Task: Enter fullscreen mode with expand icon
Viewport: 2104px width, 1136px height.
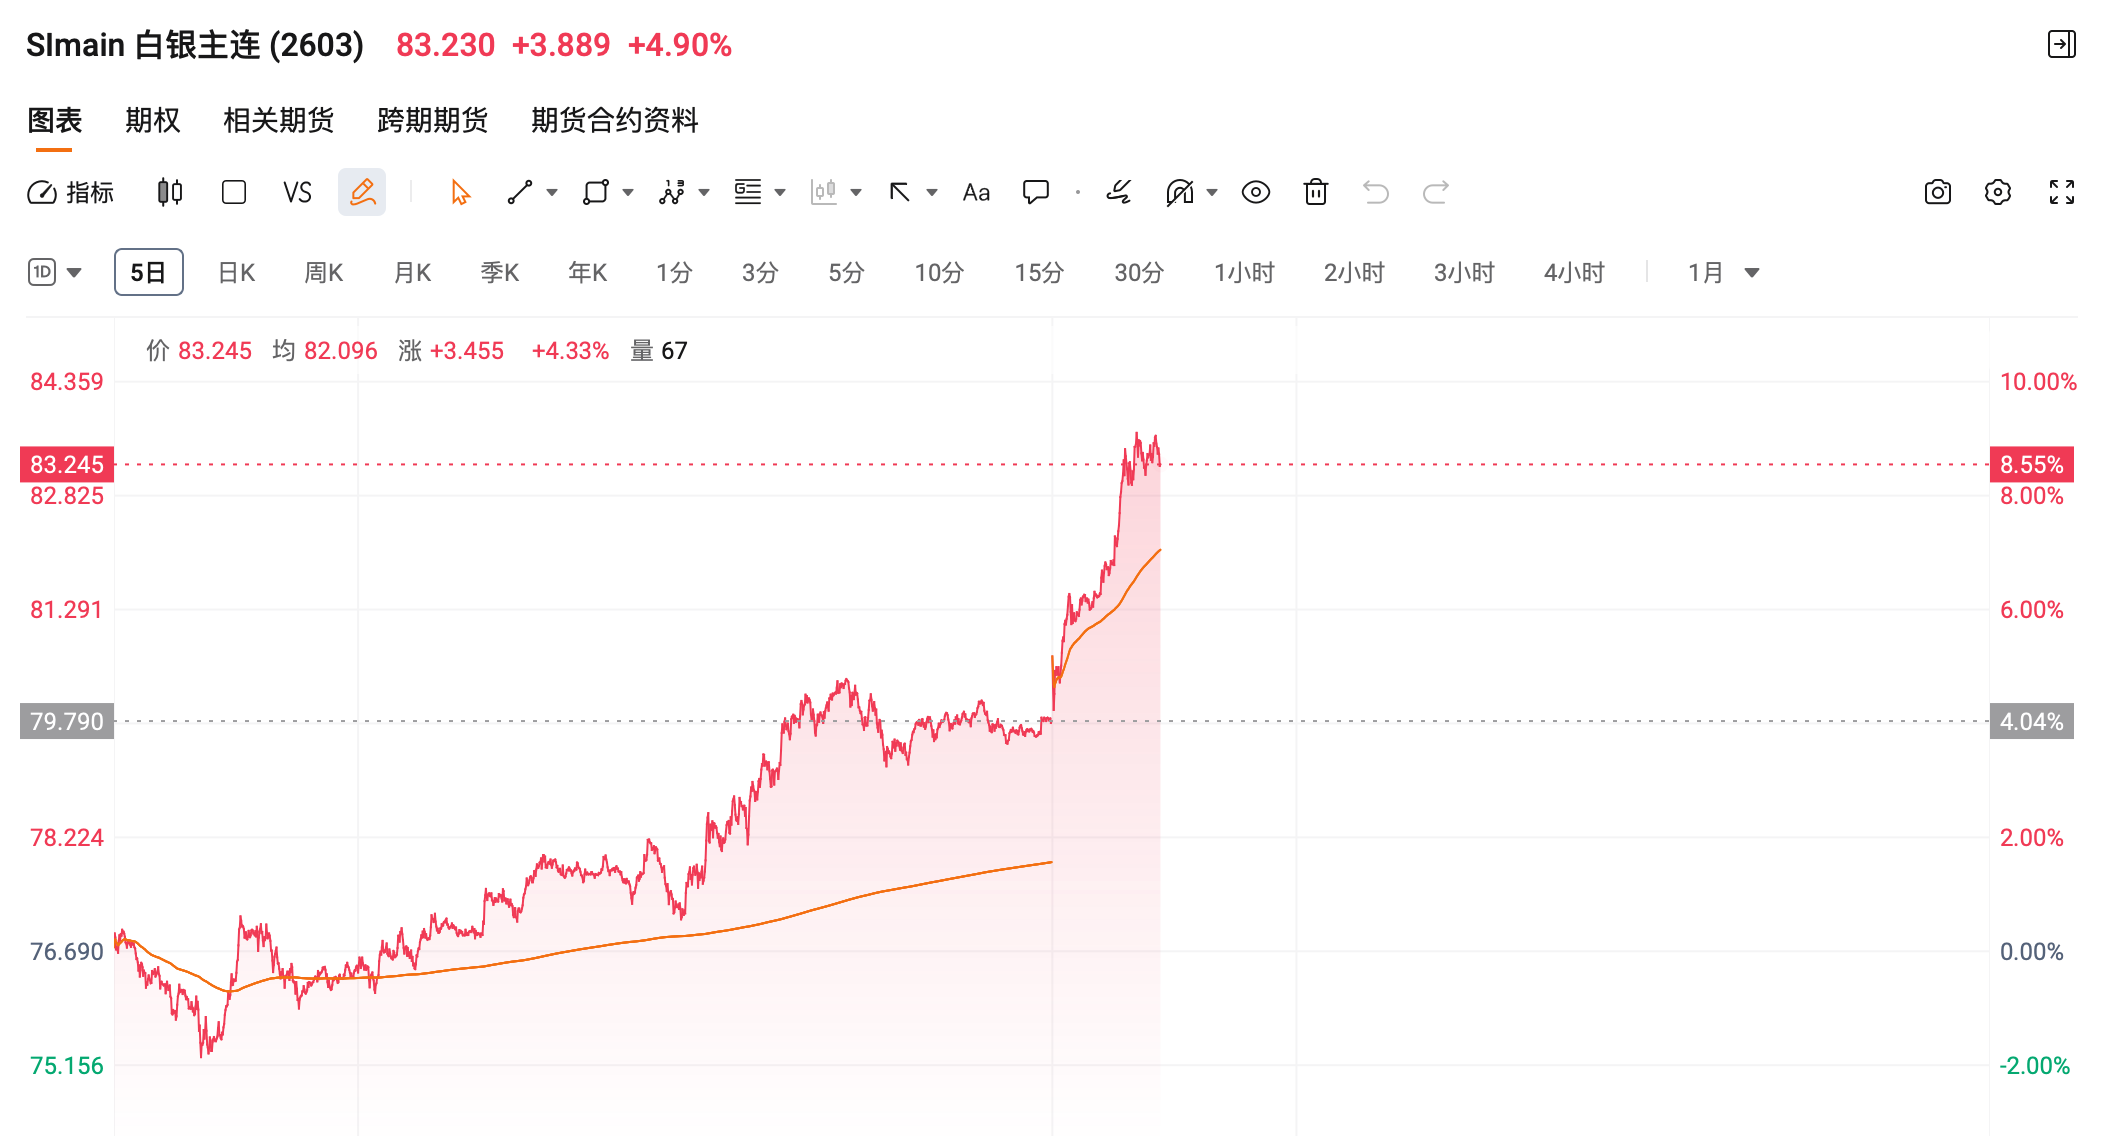Action: pyautogui.click(x=2061, y=192)
